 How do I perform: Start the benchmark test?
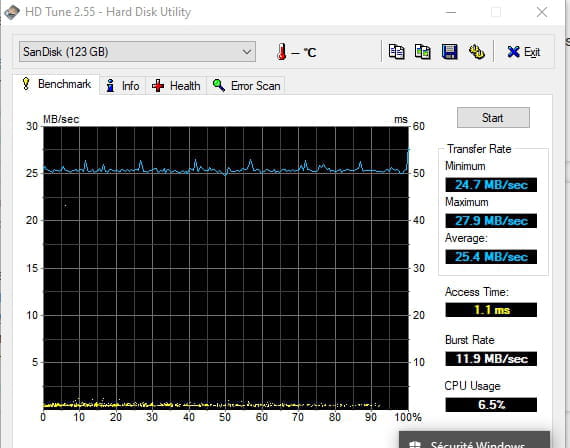(493, 117)
